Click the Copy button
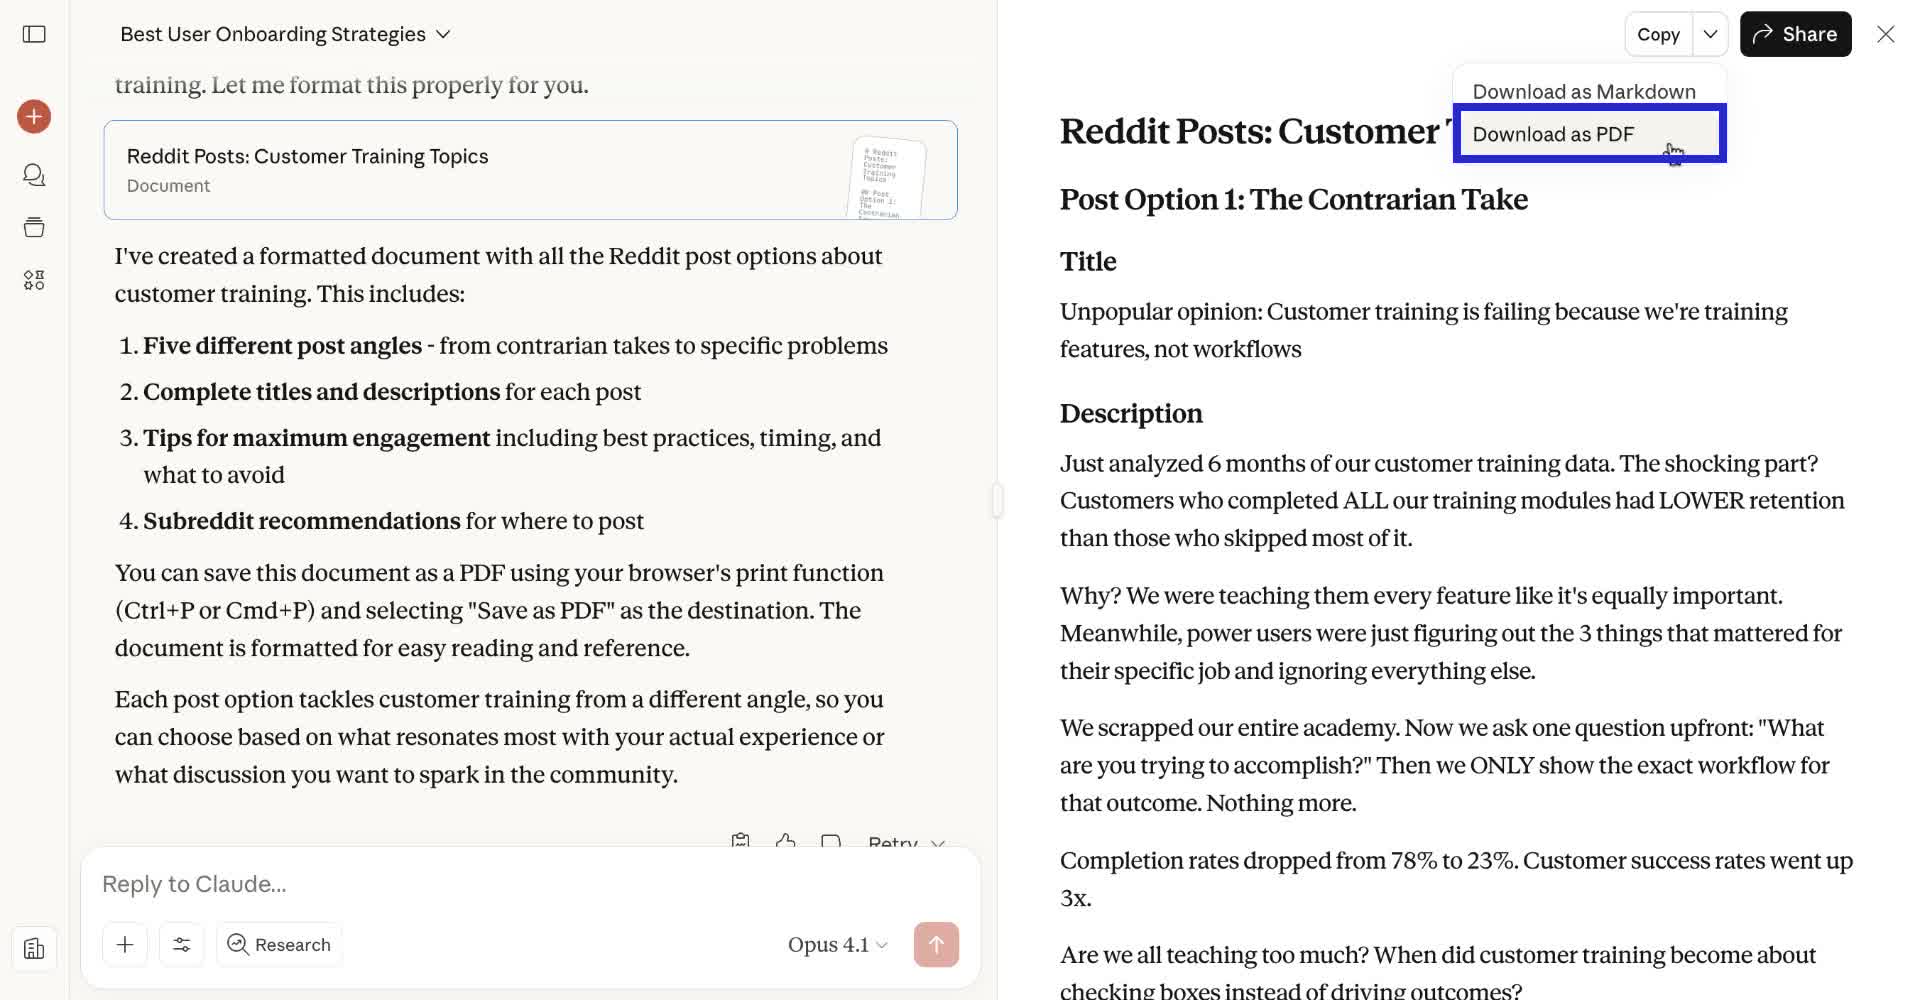Screen dimensions: 1920x1000 pos(1658,34)
